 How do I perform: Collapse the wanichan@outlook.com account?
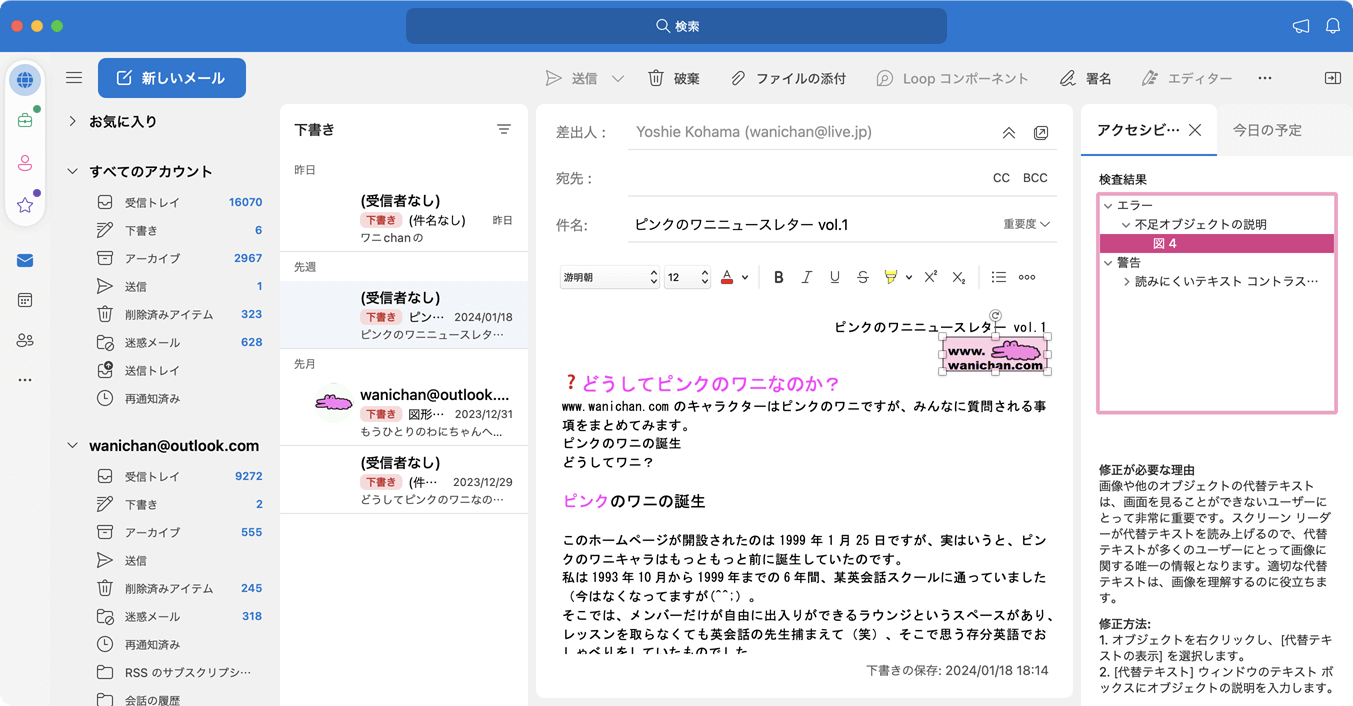coord(72,445)
